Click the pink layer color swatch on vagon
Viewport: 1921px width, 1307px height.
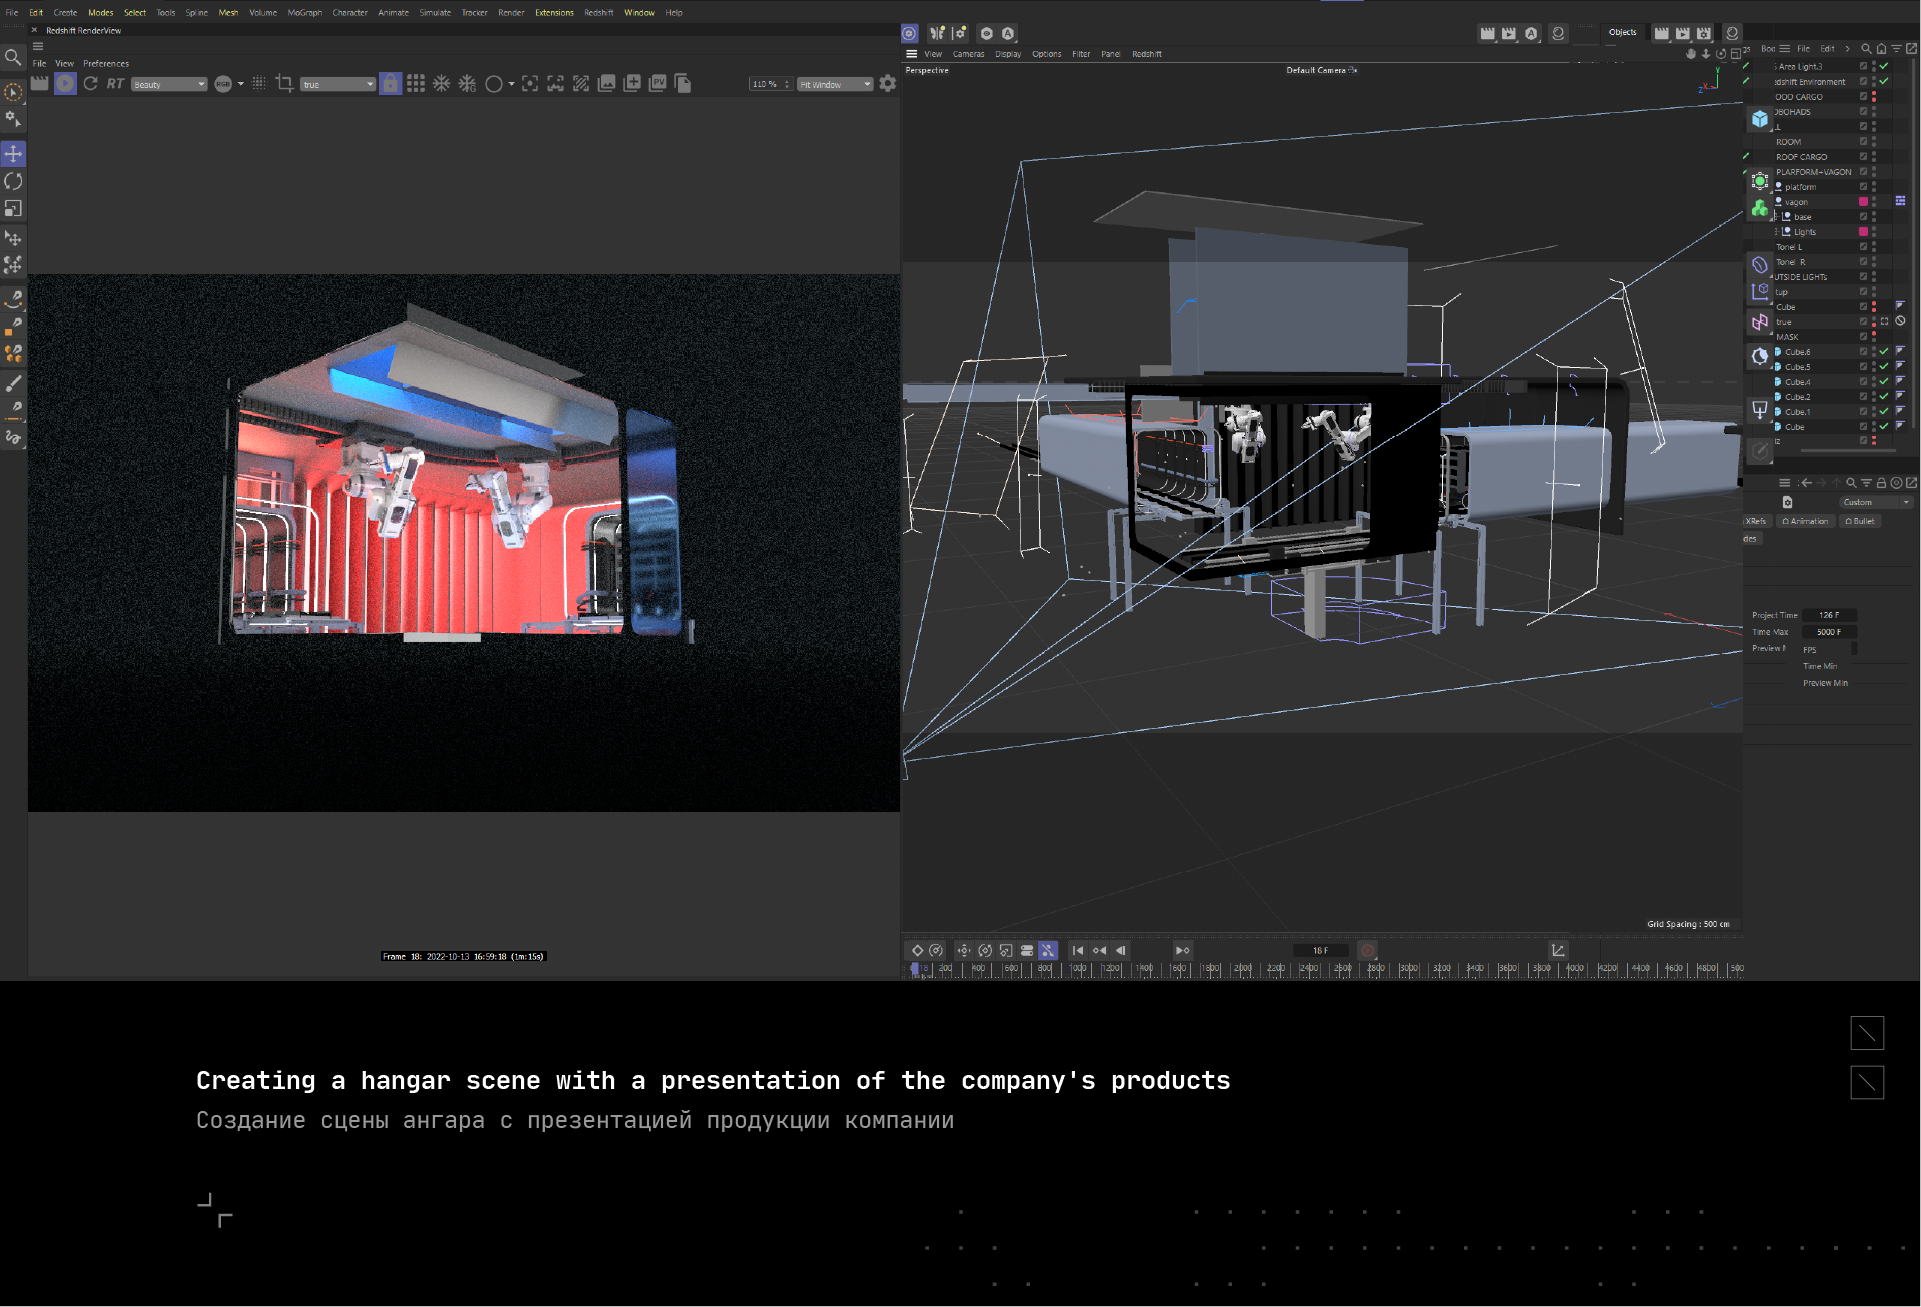point(1863,202)
